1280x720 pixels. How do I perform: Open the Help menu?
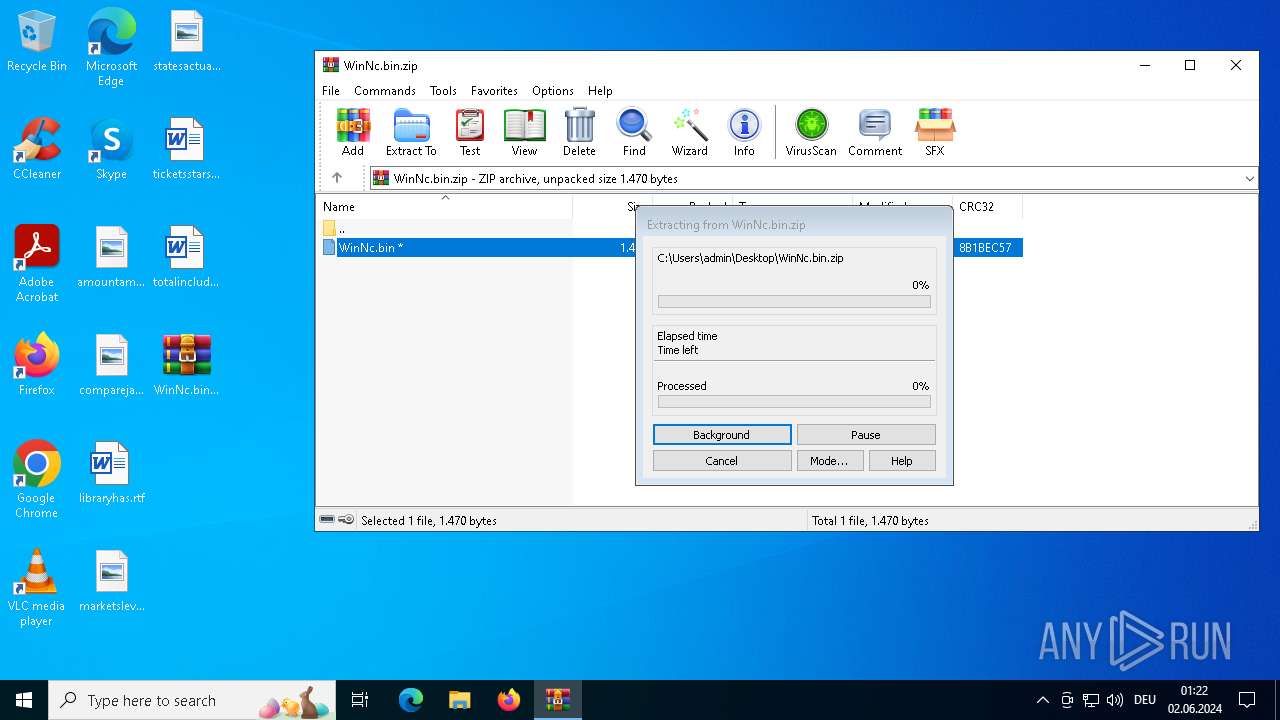pyautogui.click(x=600, y=90)
